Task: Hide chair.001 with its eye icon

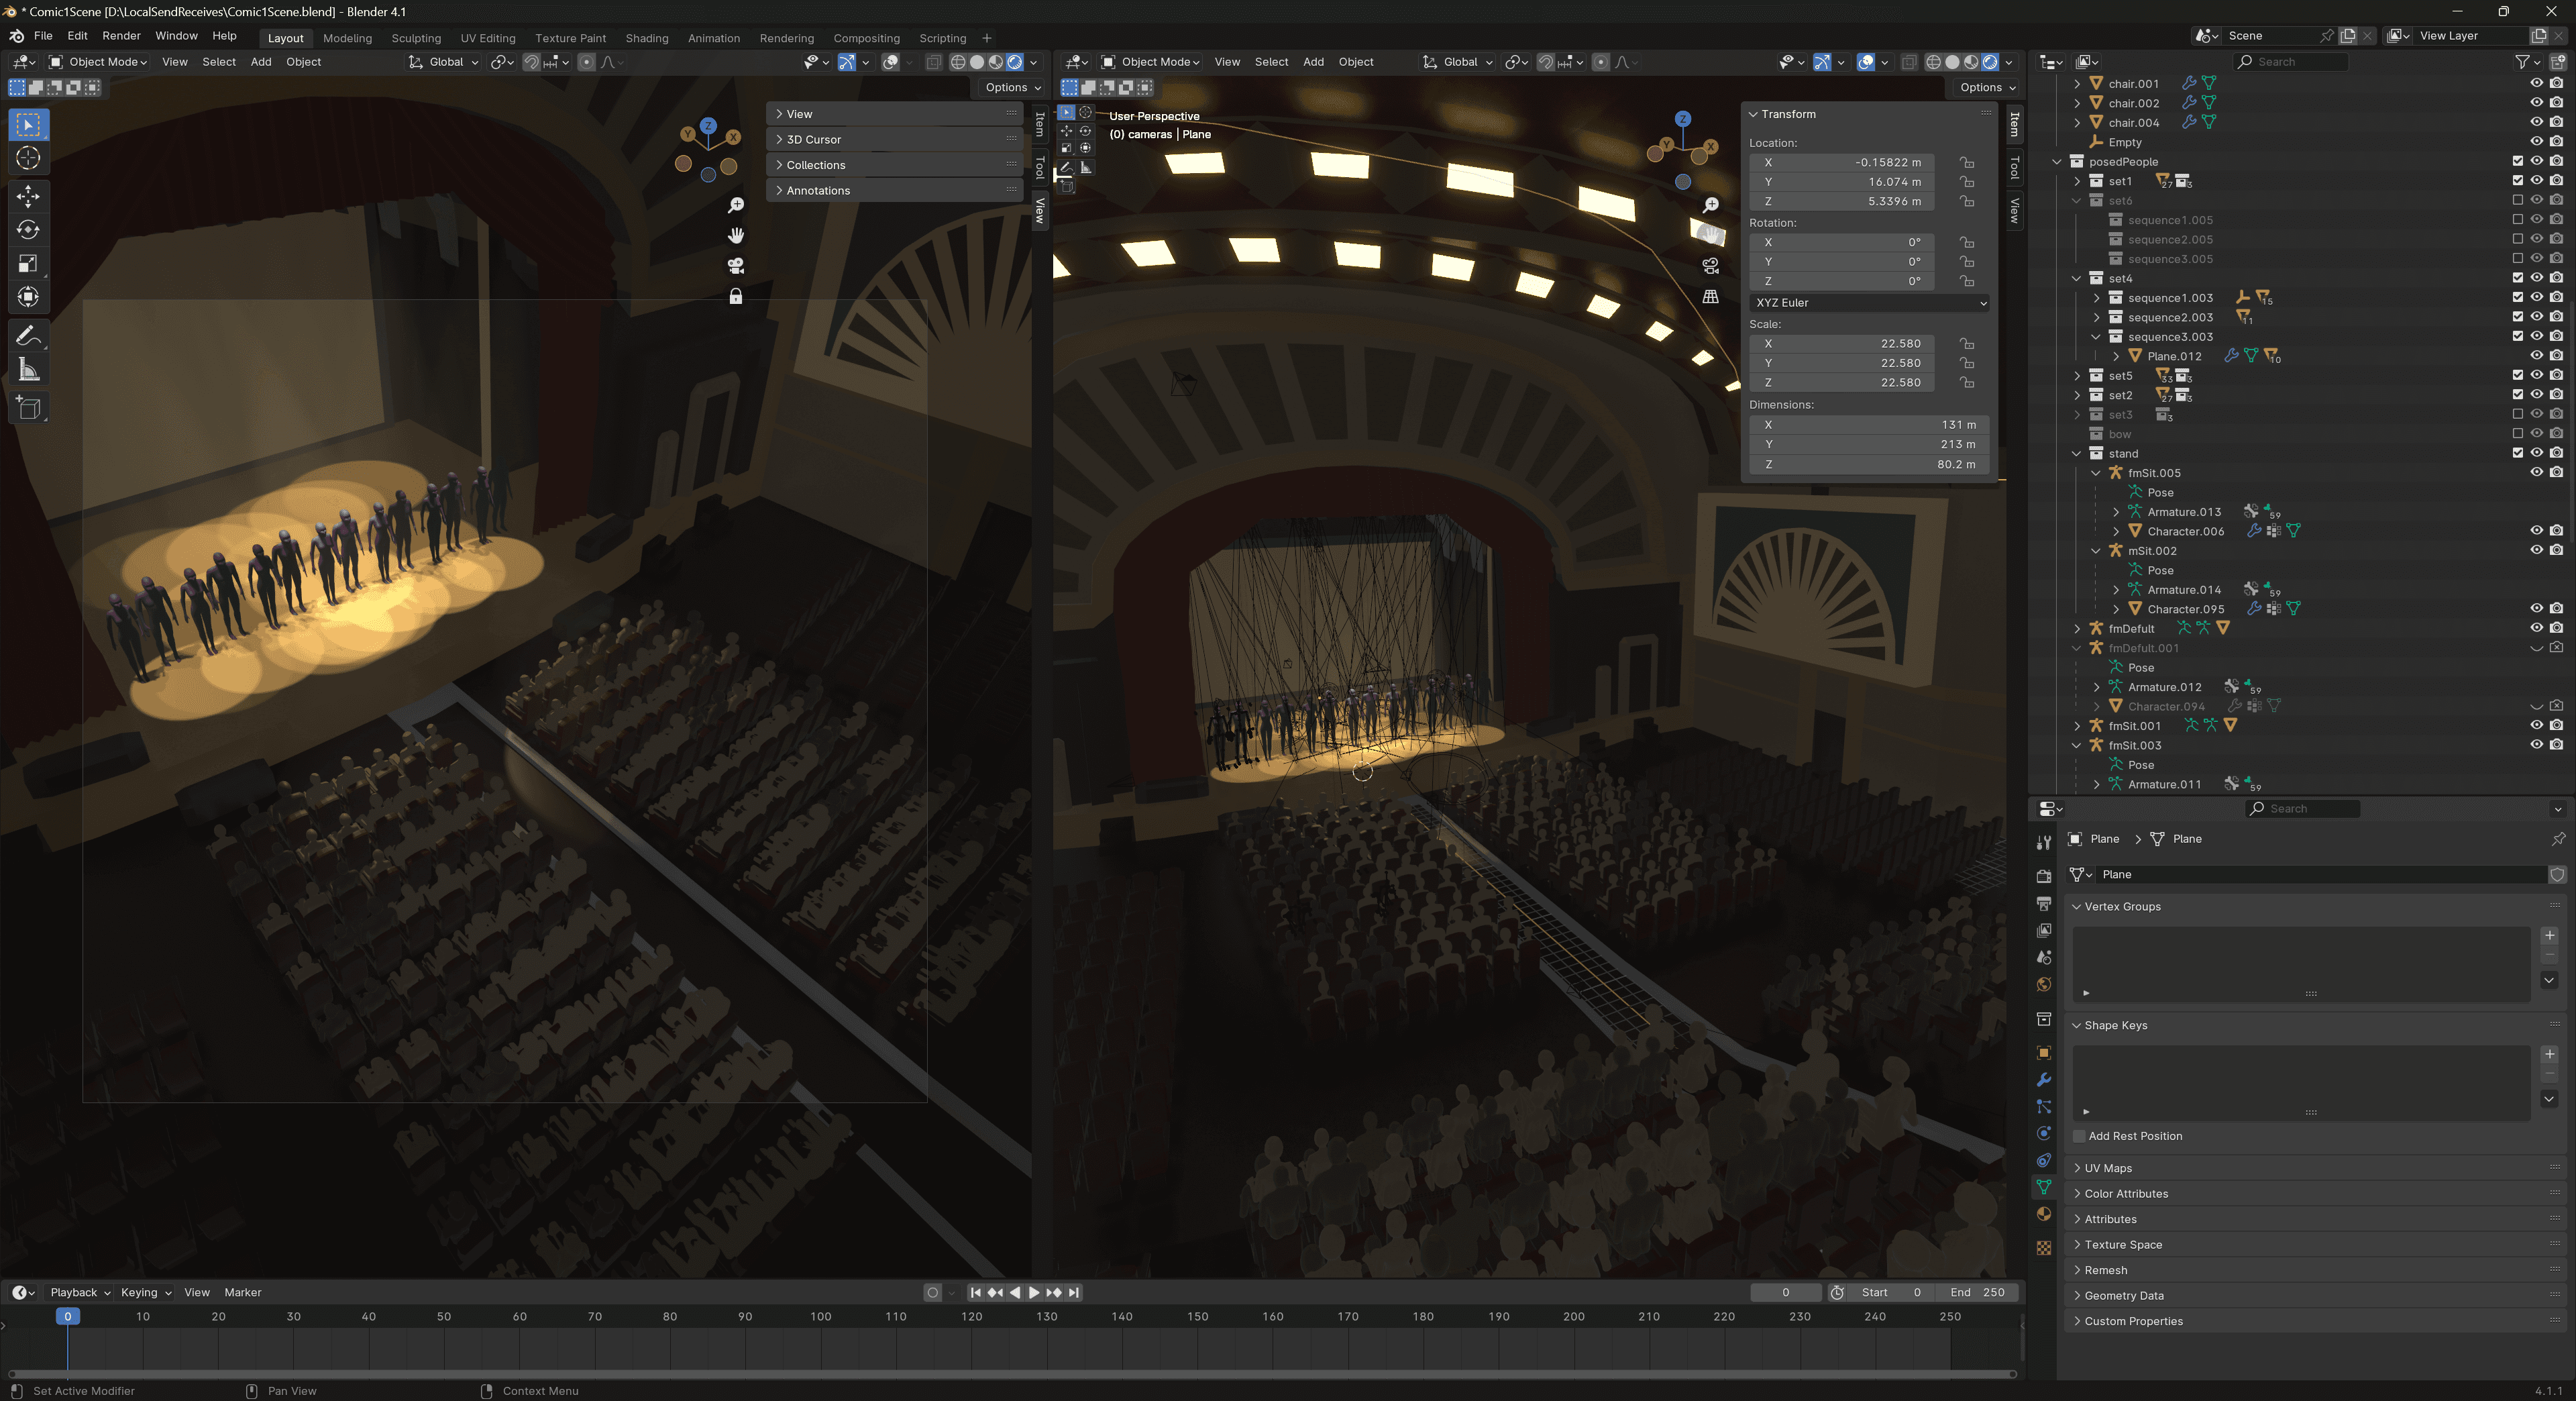Action: coord(2536,84)
